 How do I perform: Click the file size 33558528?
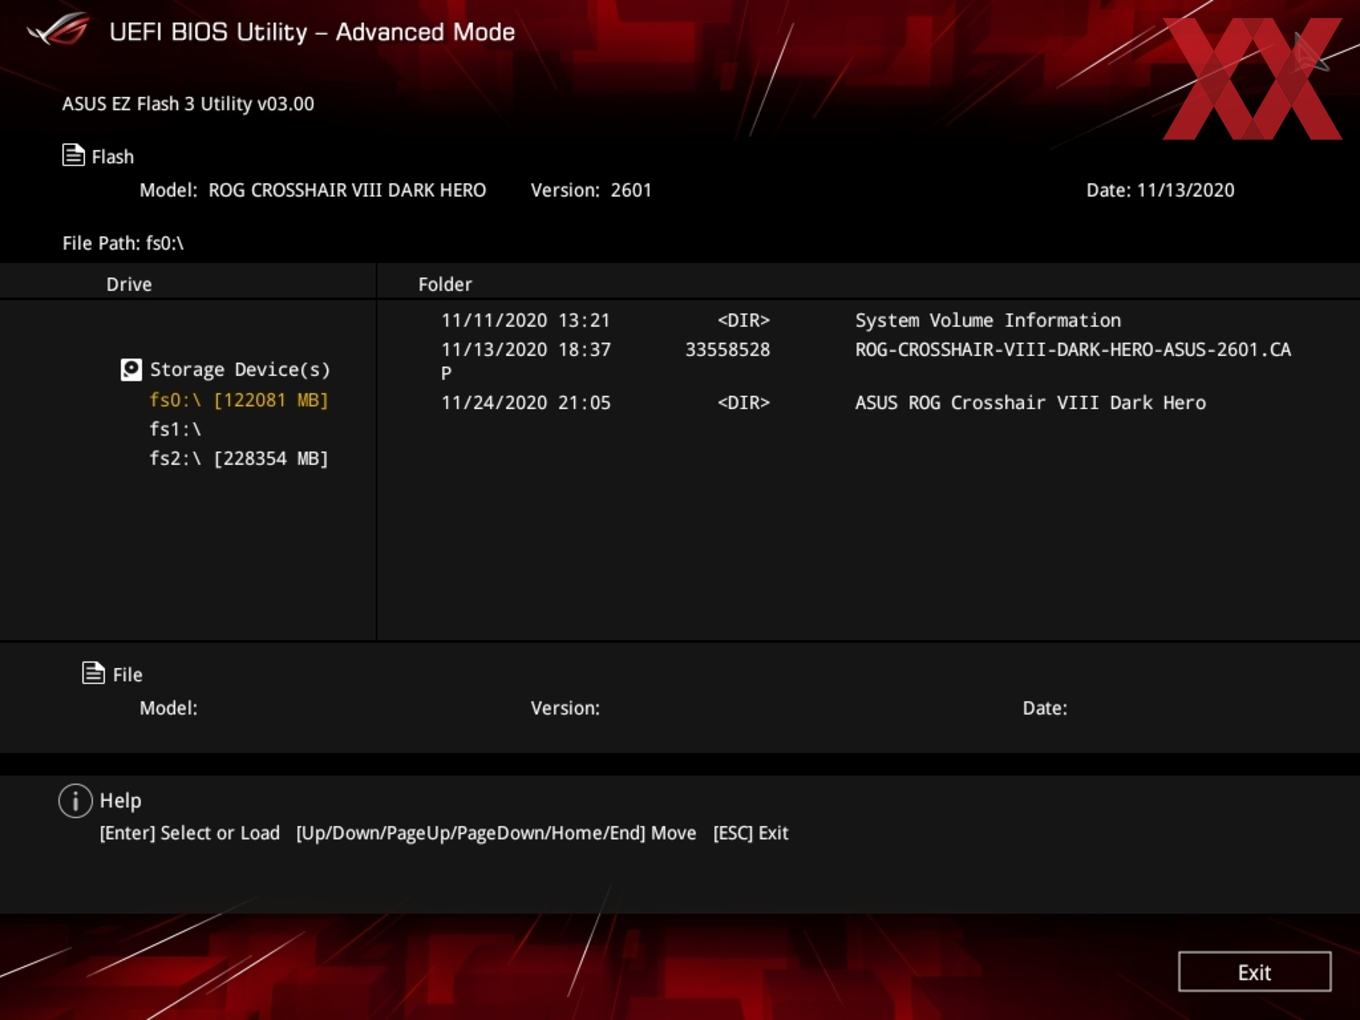click(728, 349)
